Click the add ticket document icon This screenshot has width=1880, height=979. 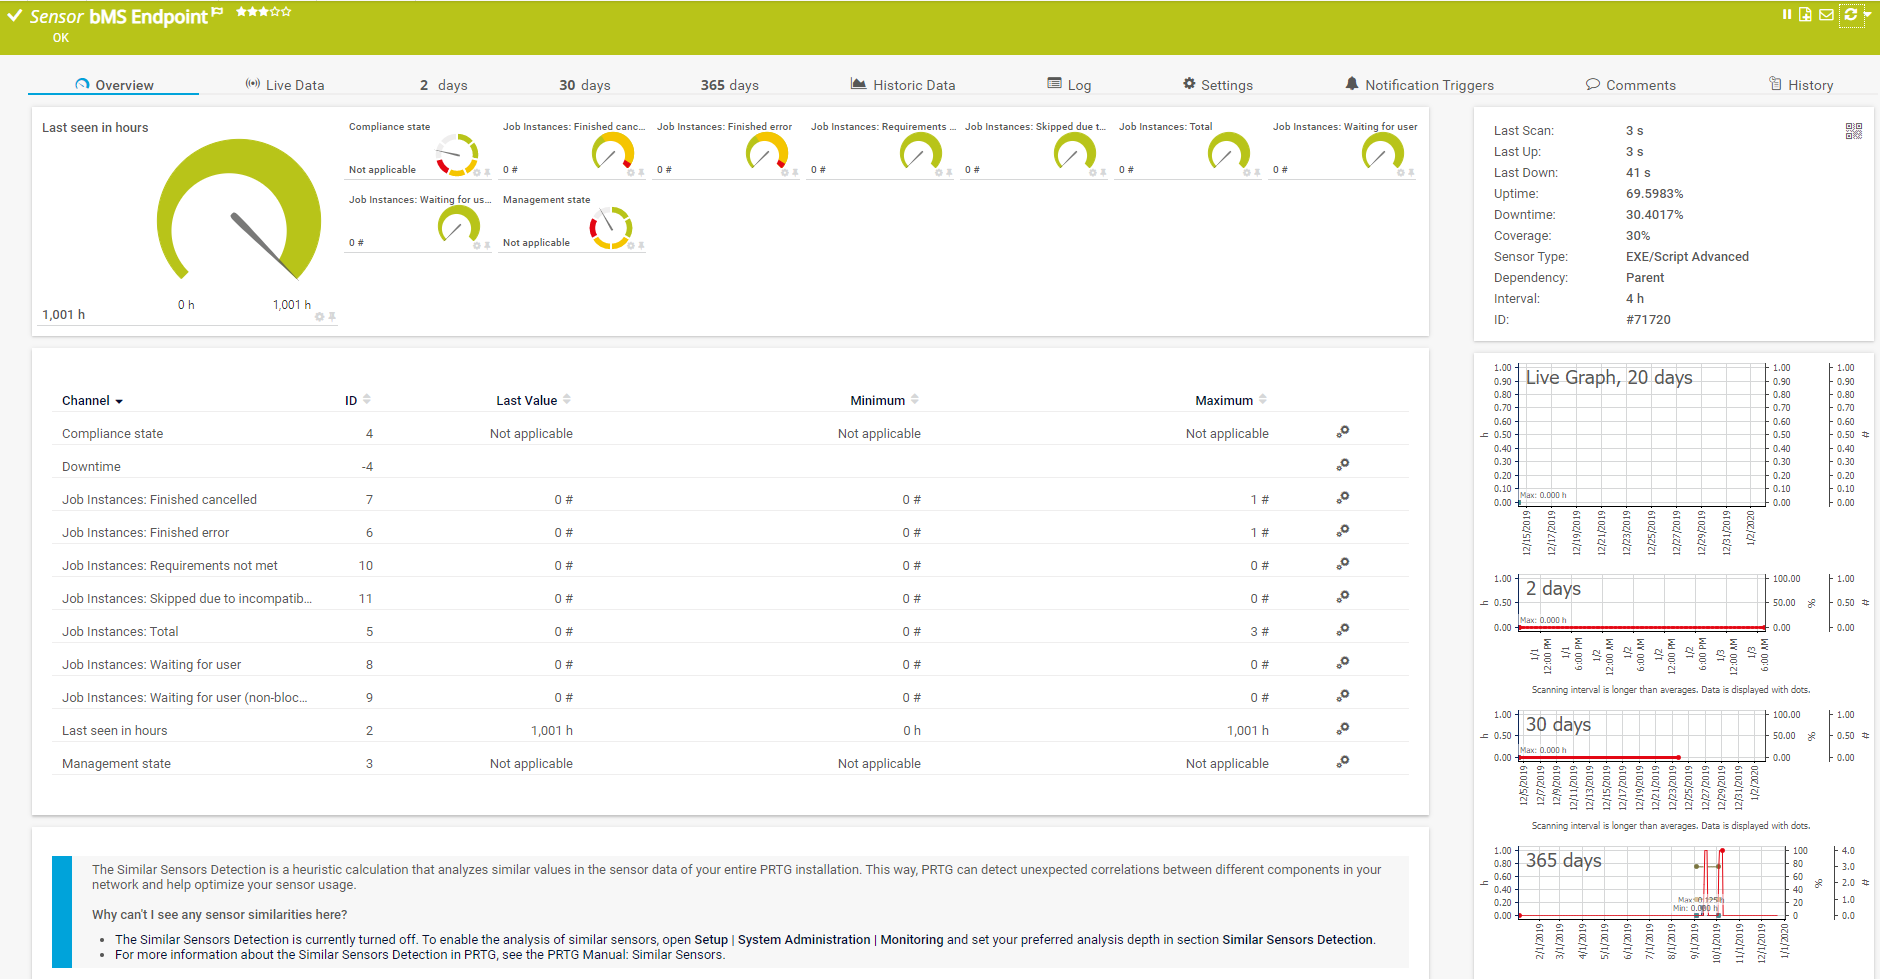1805,14
